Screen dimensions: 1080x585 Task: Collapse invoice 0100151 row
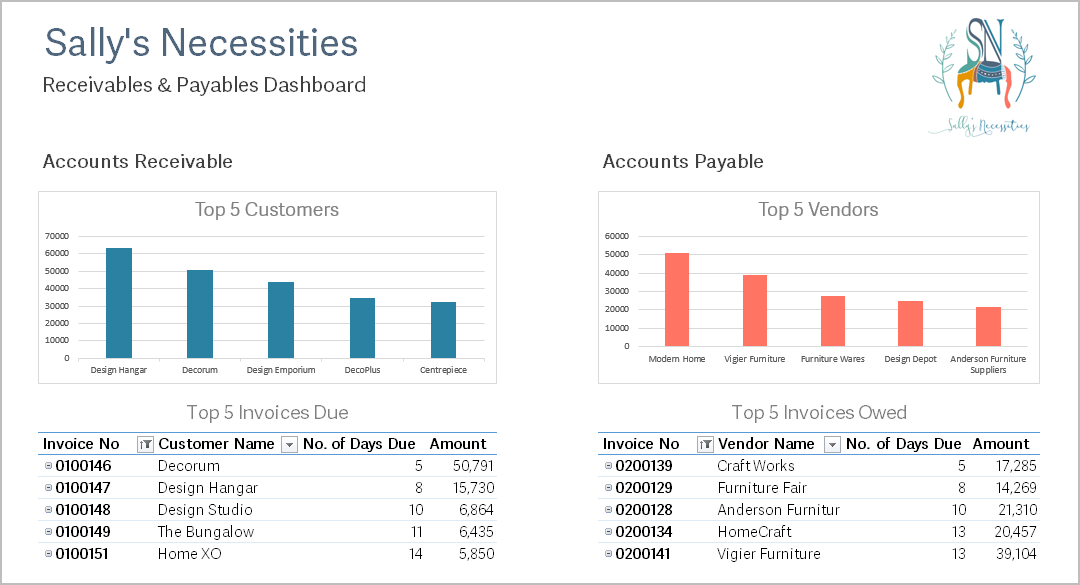(48, 554)
